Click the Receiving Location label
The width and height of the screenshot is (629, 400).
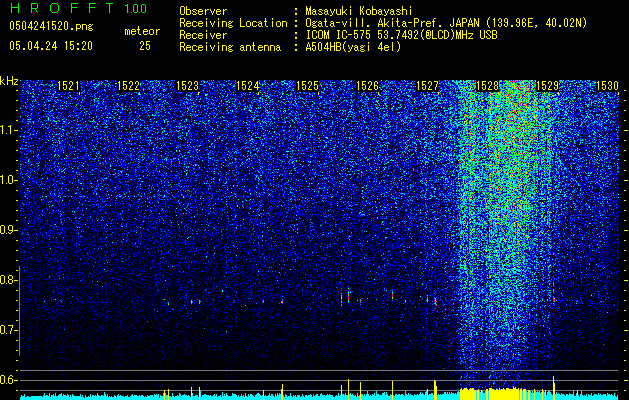[233, 23]
